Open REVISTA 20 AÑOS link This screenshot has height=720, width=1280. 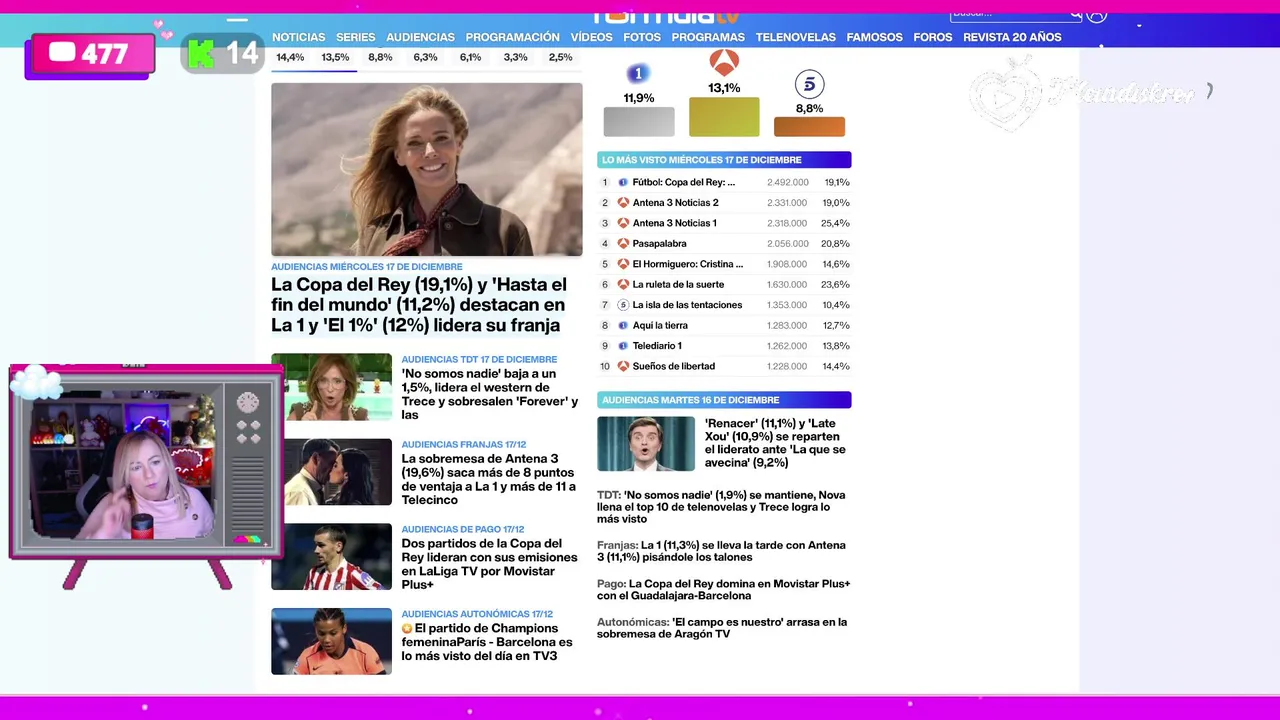(x=1012, y=37)
